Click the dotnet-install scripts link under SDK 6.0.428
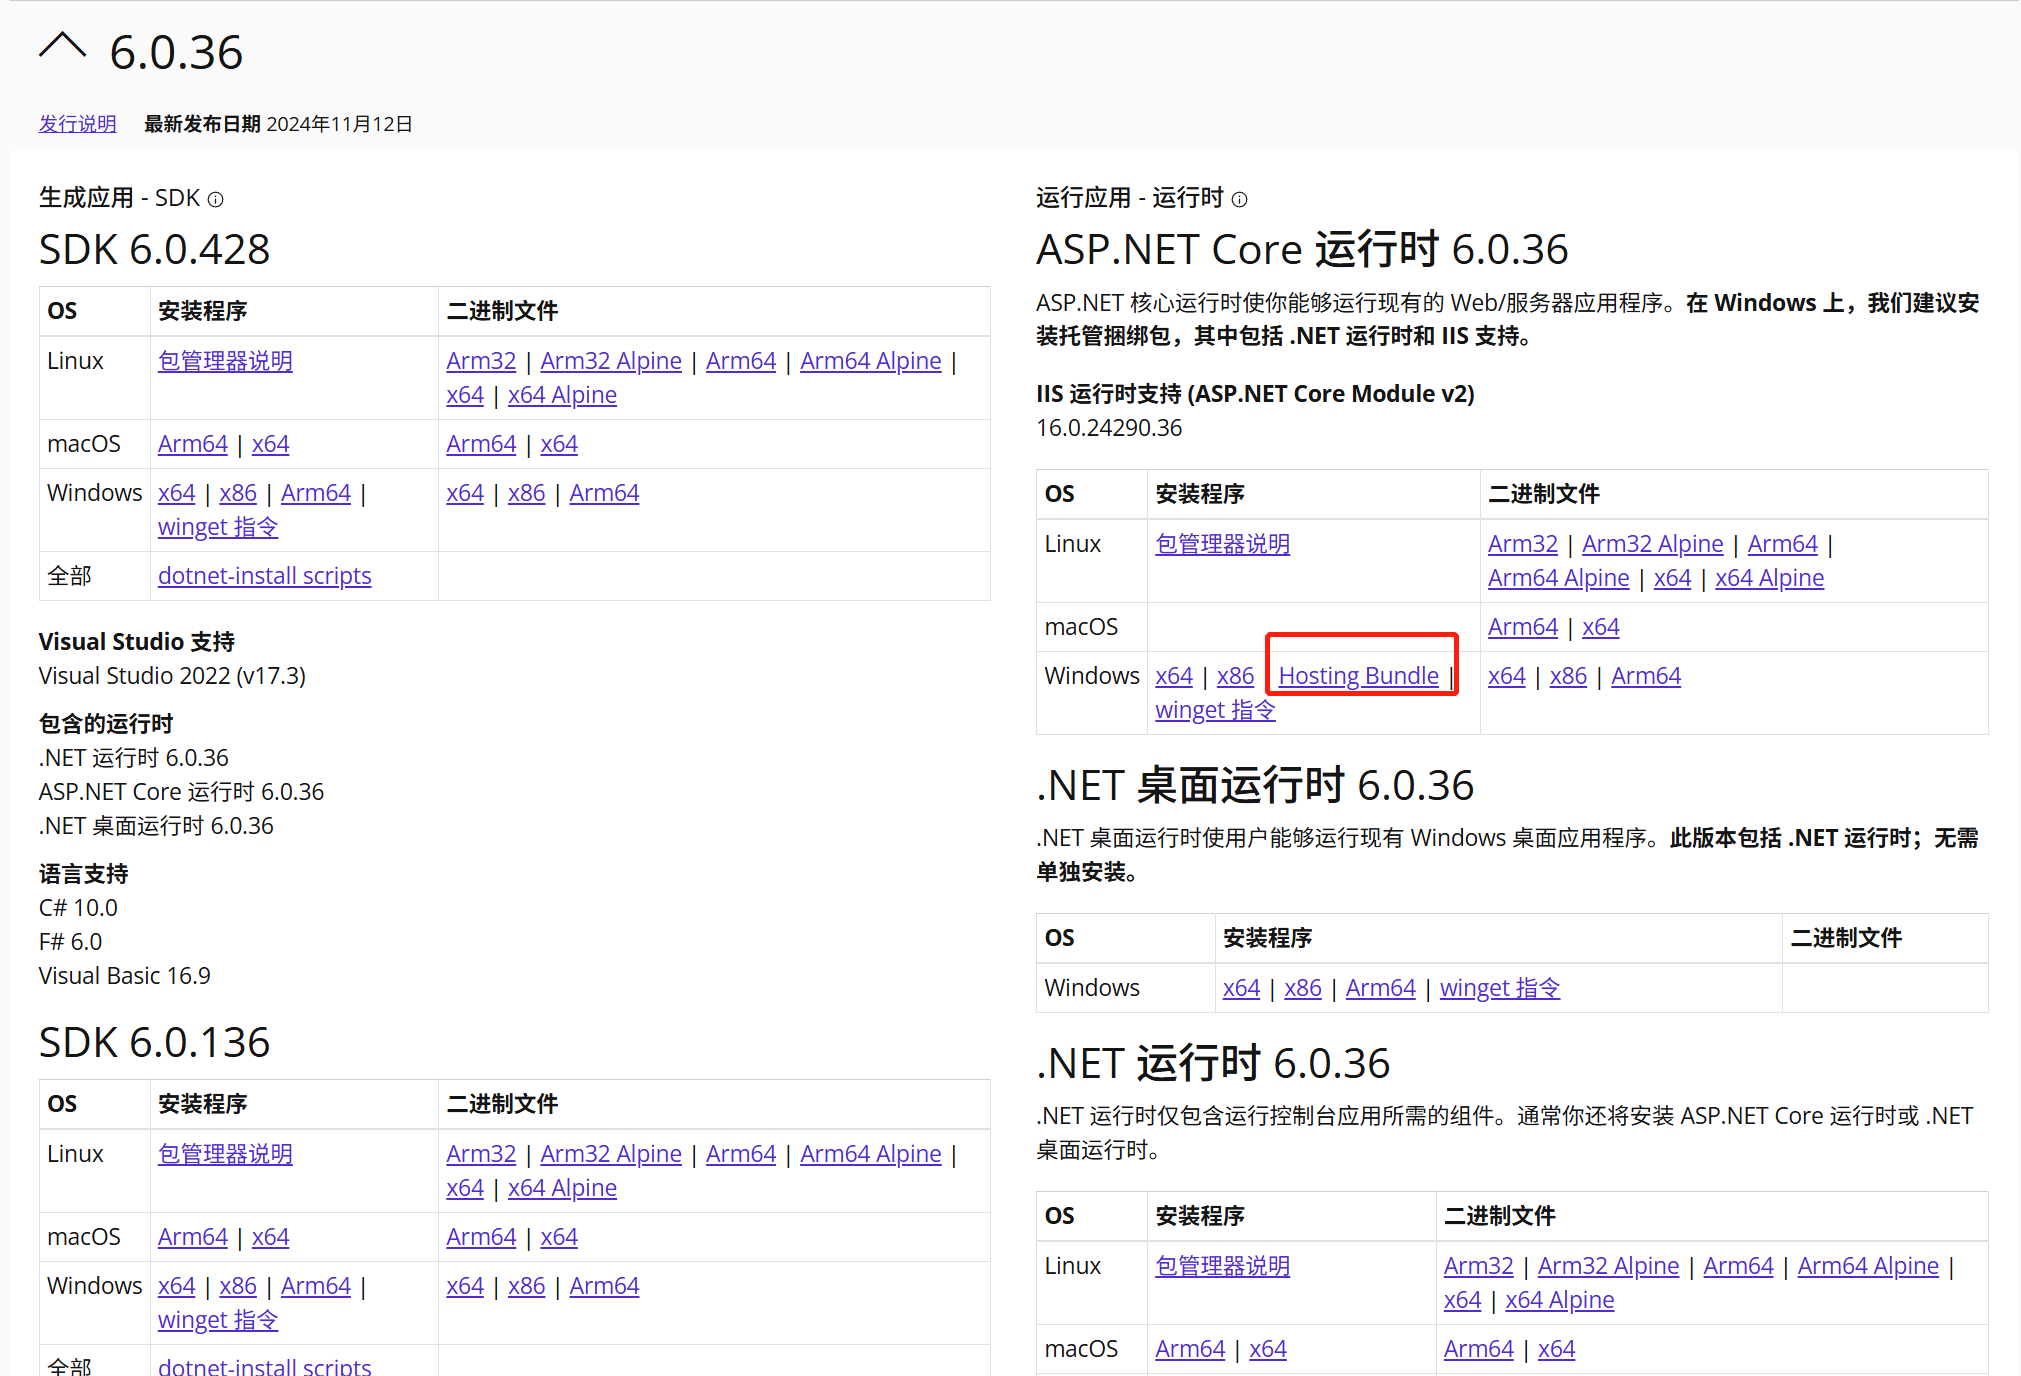Viewport: 2021px width, 1376px height. click(x=264, y=576)
